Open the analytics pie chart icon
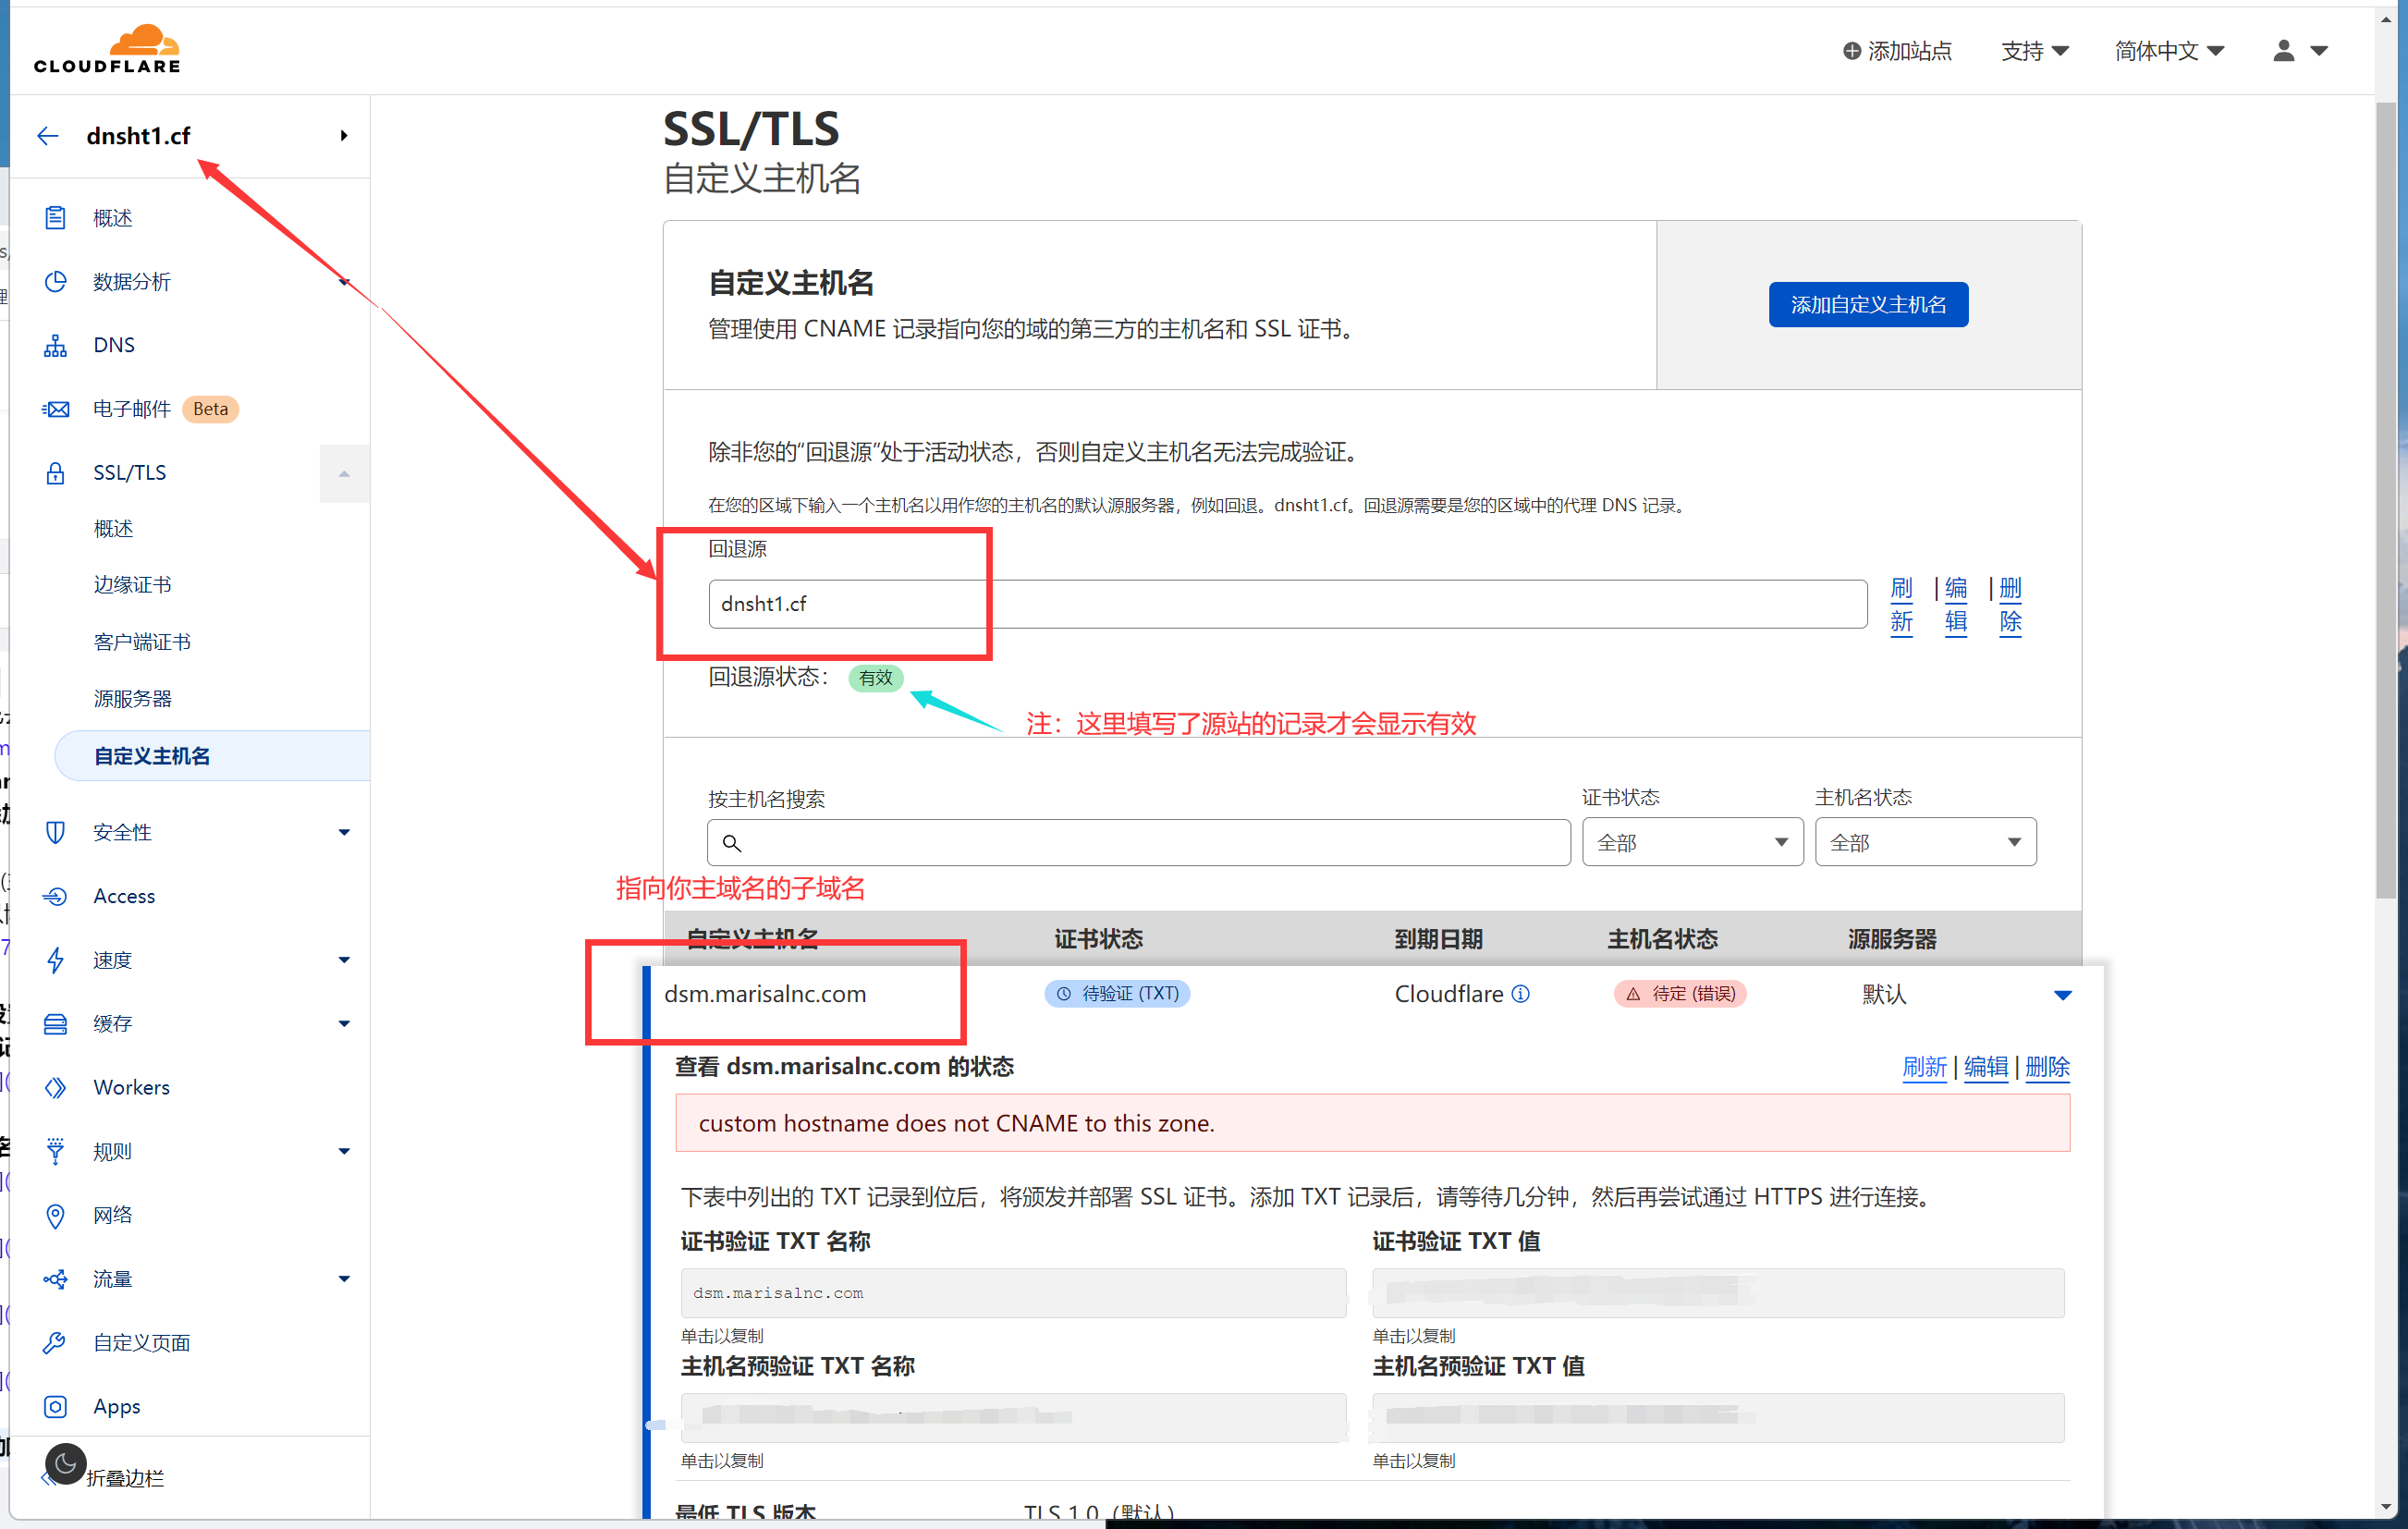 pos(55,282)
